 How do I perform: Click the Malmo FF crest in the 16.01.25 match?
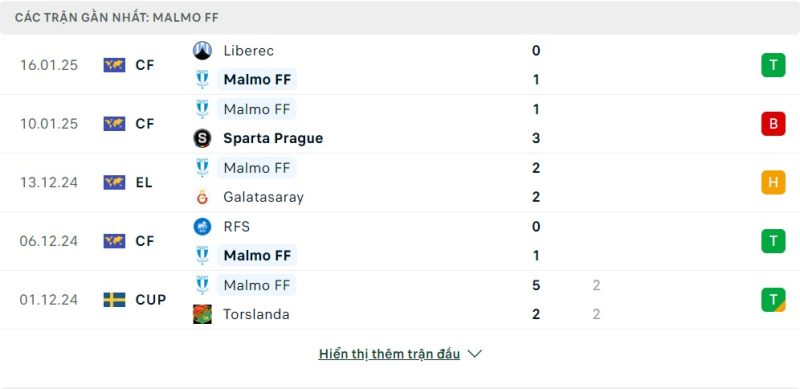click(202, 80)
